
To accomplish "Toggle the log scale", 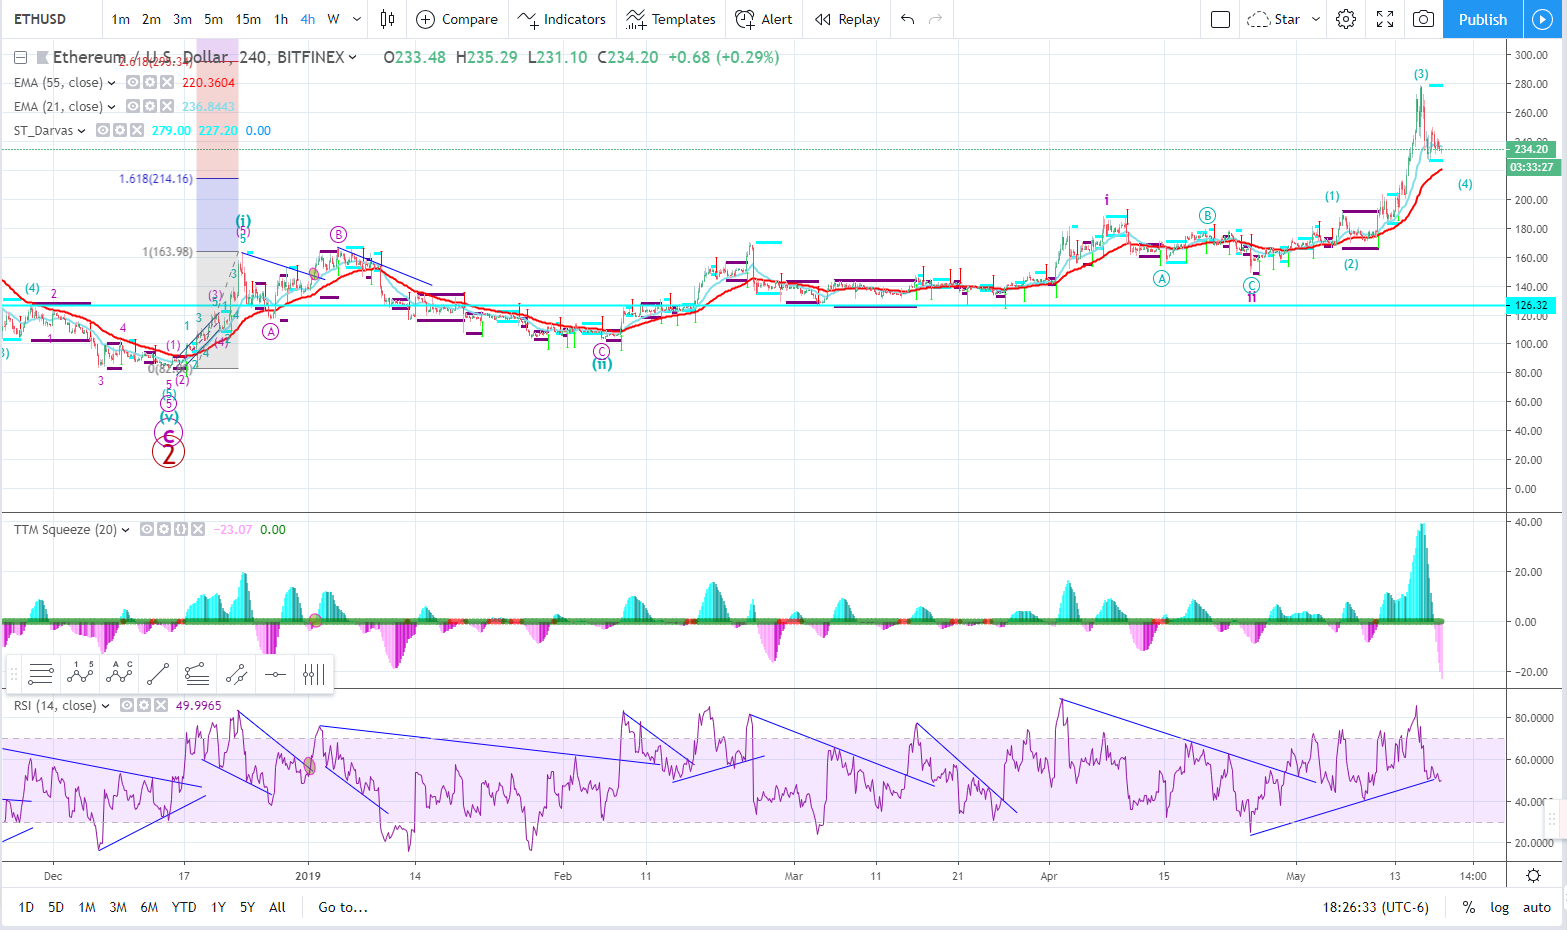I will [1499, 907].
